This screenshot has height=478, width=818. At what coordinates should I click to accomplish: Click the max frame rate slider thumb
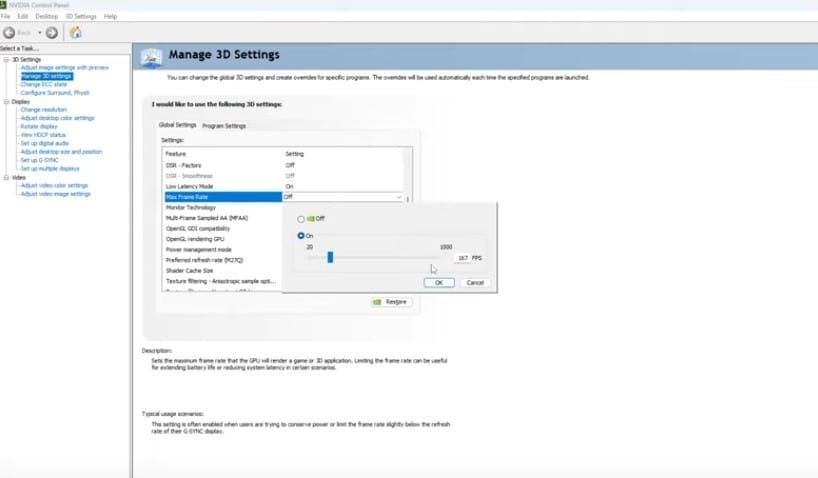point(330,257)
